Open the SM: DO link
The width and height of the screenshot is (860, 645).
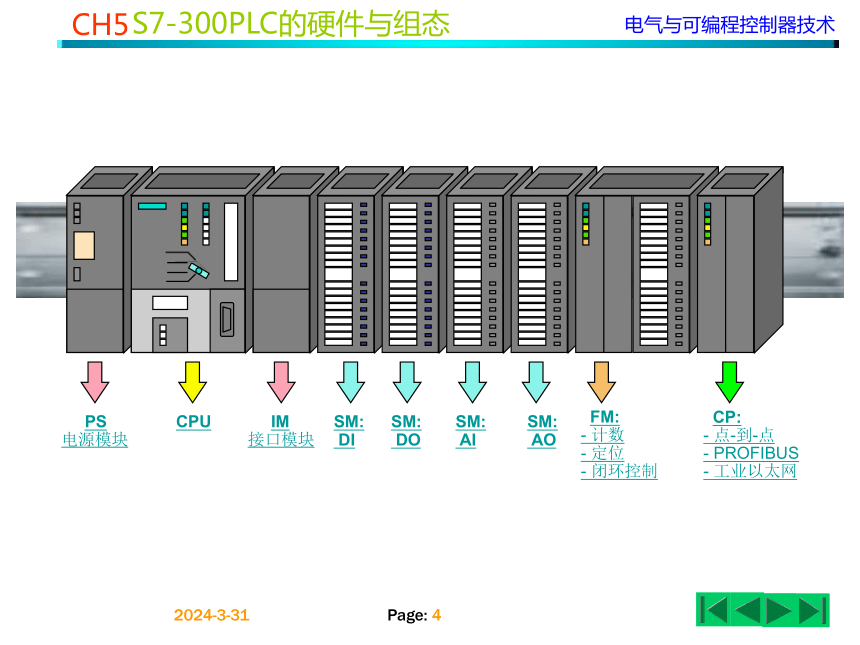point(406,431)
